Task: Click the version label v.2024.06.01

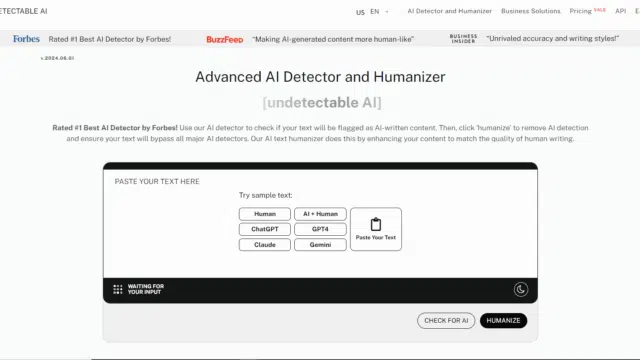Action: point(57,58)
